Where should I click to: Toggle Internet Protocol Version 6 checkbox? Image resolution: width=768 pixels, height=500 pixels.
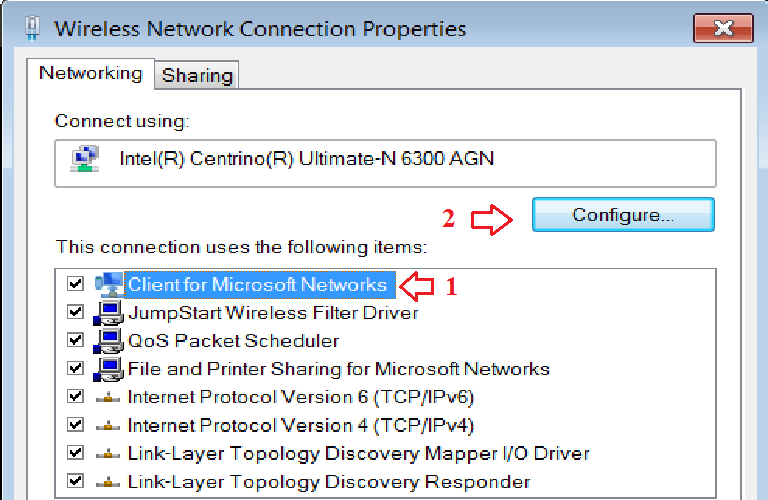pyautogui.click(x=74, y=397)
